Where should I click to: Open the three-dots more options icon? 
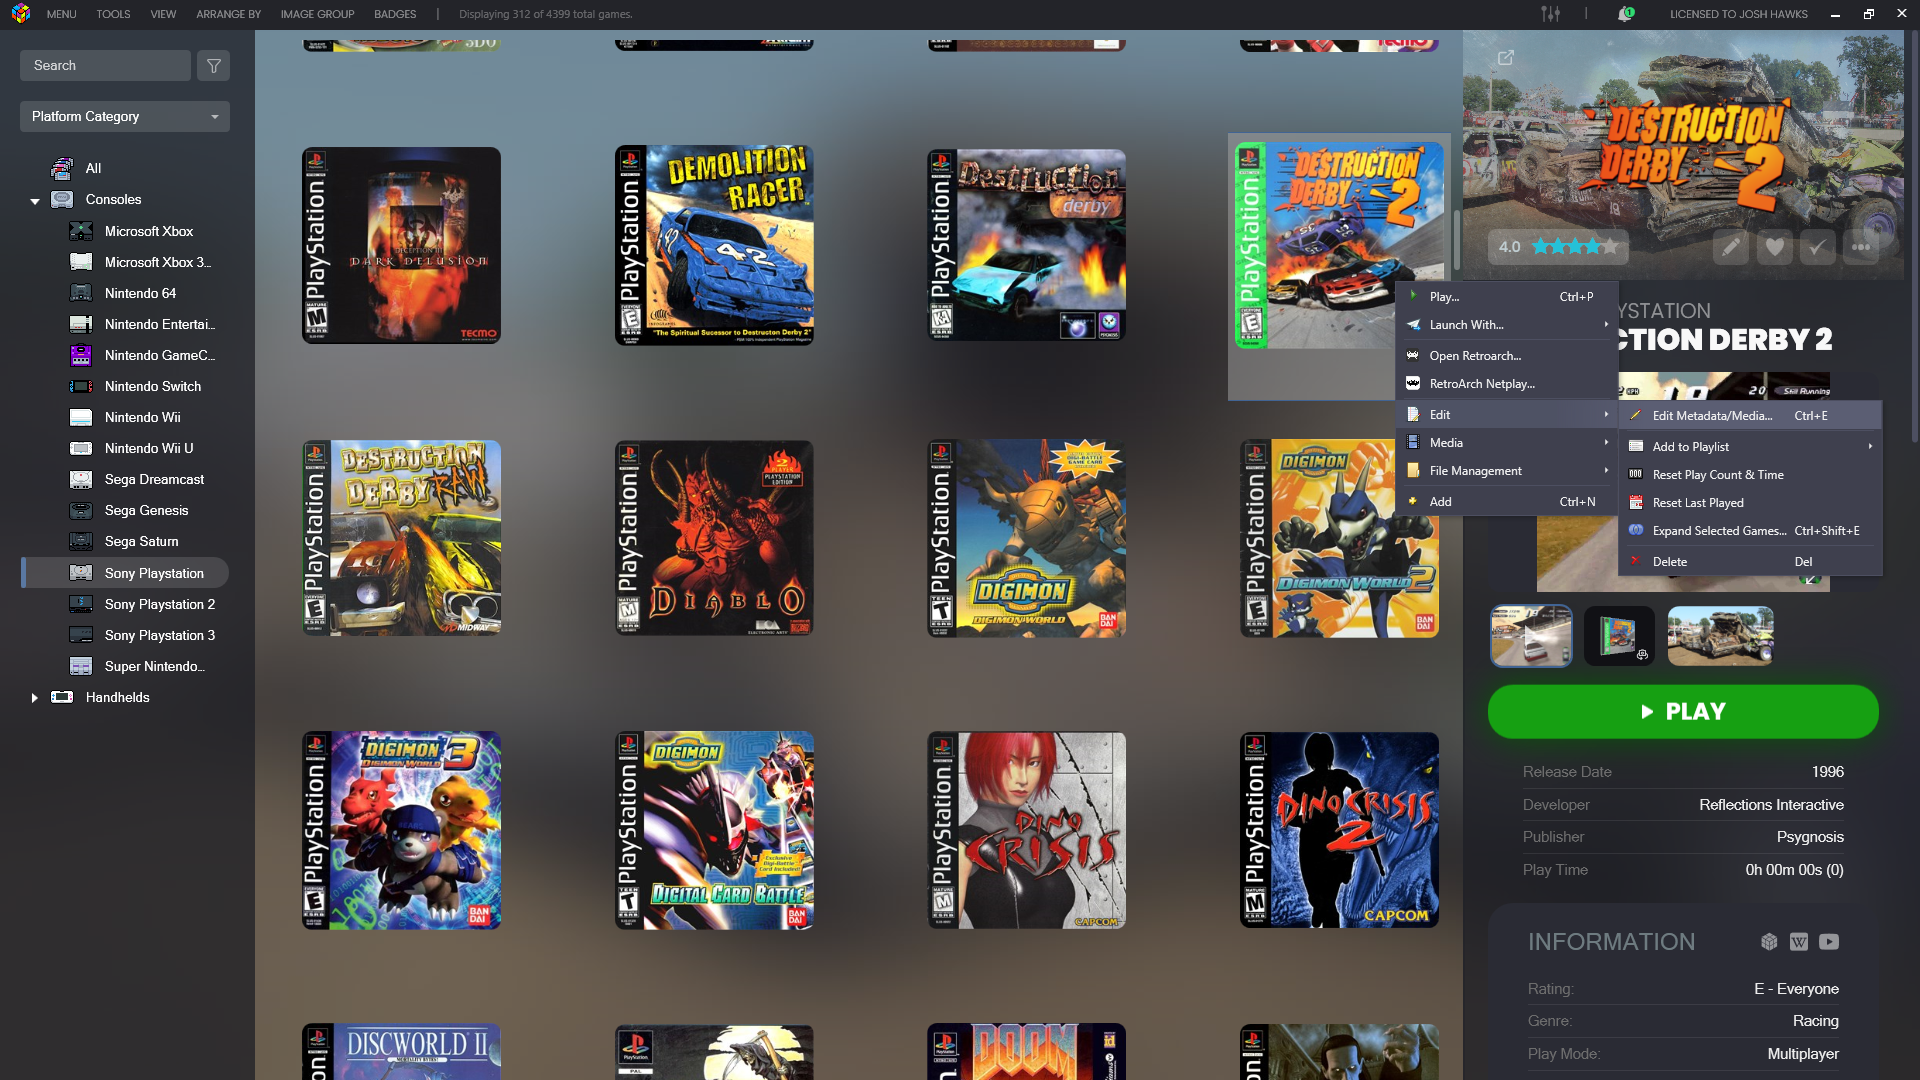pos(1861,247)
